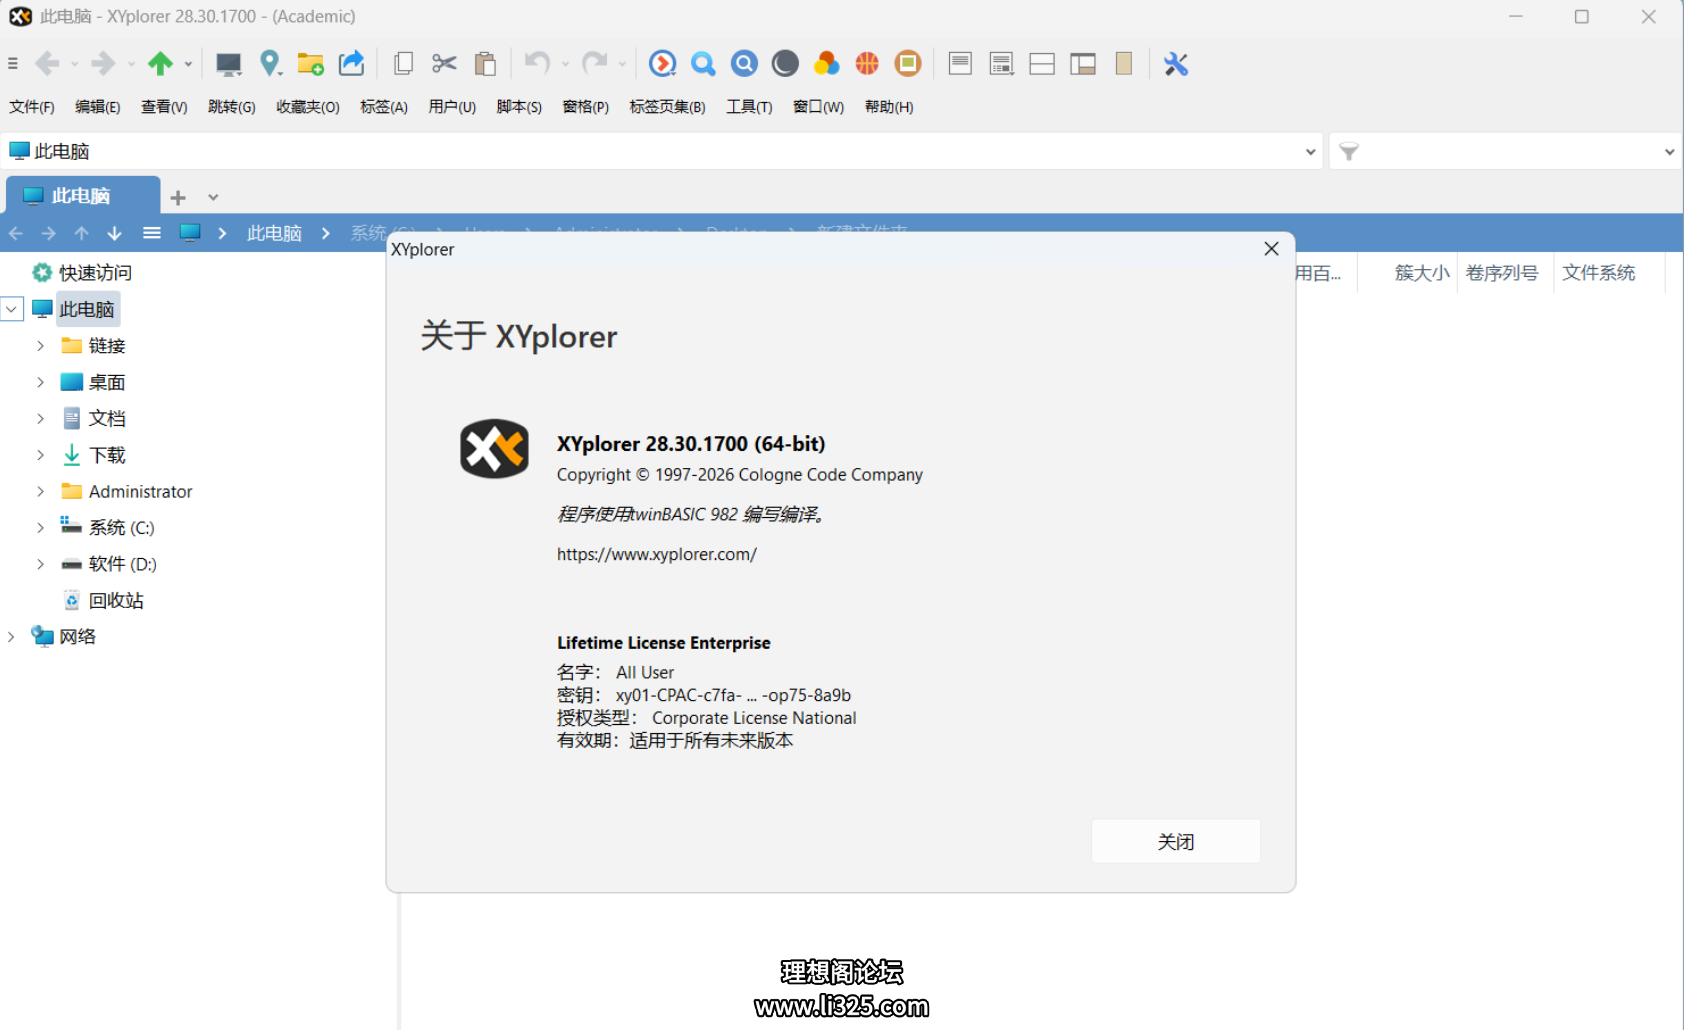The width and height of the screenshot is (1686, 1030).
Task: Click the blue share arrow toolbar icon
Action: pos(352,64)
